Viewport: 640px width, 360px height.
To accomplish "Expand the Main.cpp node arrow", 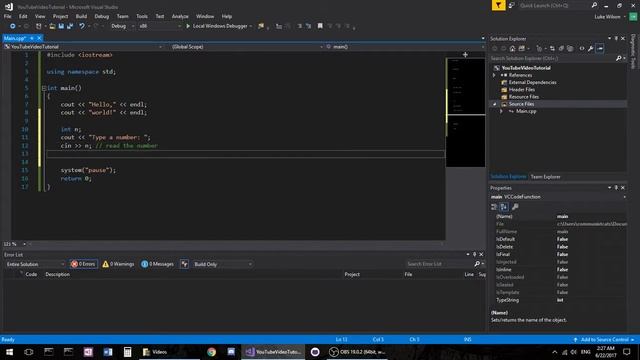I will pos(501,111).
